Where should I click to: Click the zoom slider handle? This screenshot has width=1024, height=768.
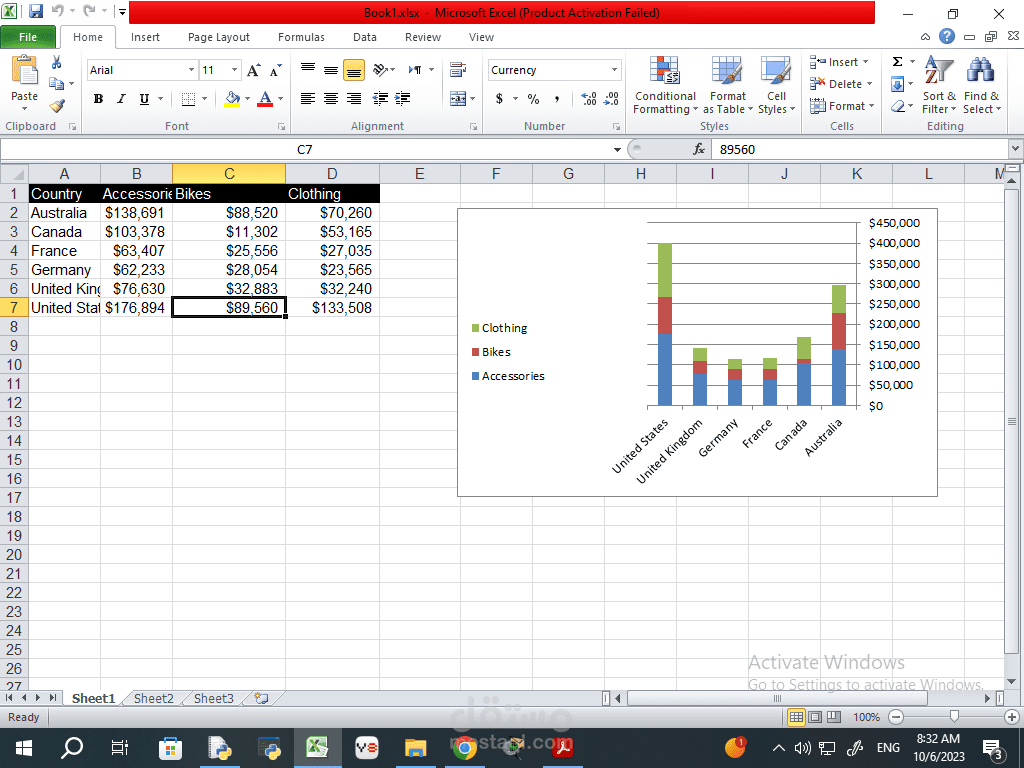pyautogui.click(x=954, y=717)
